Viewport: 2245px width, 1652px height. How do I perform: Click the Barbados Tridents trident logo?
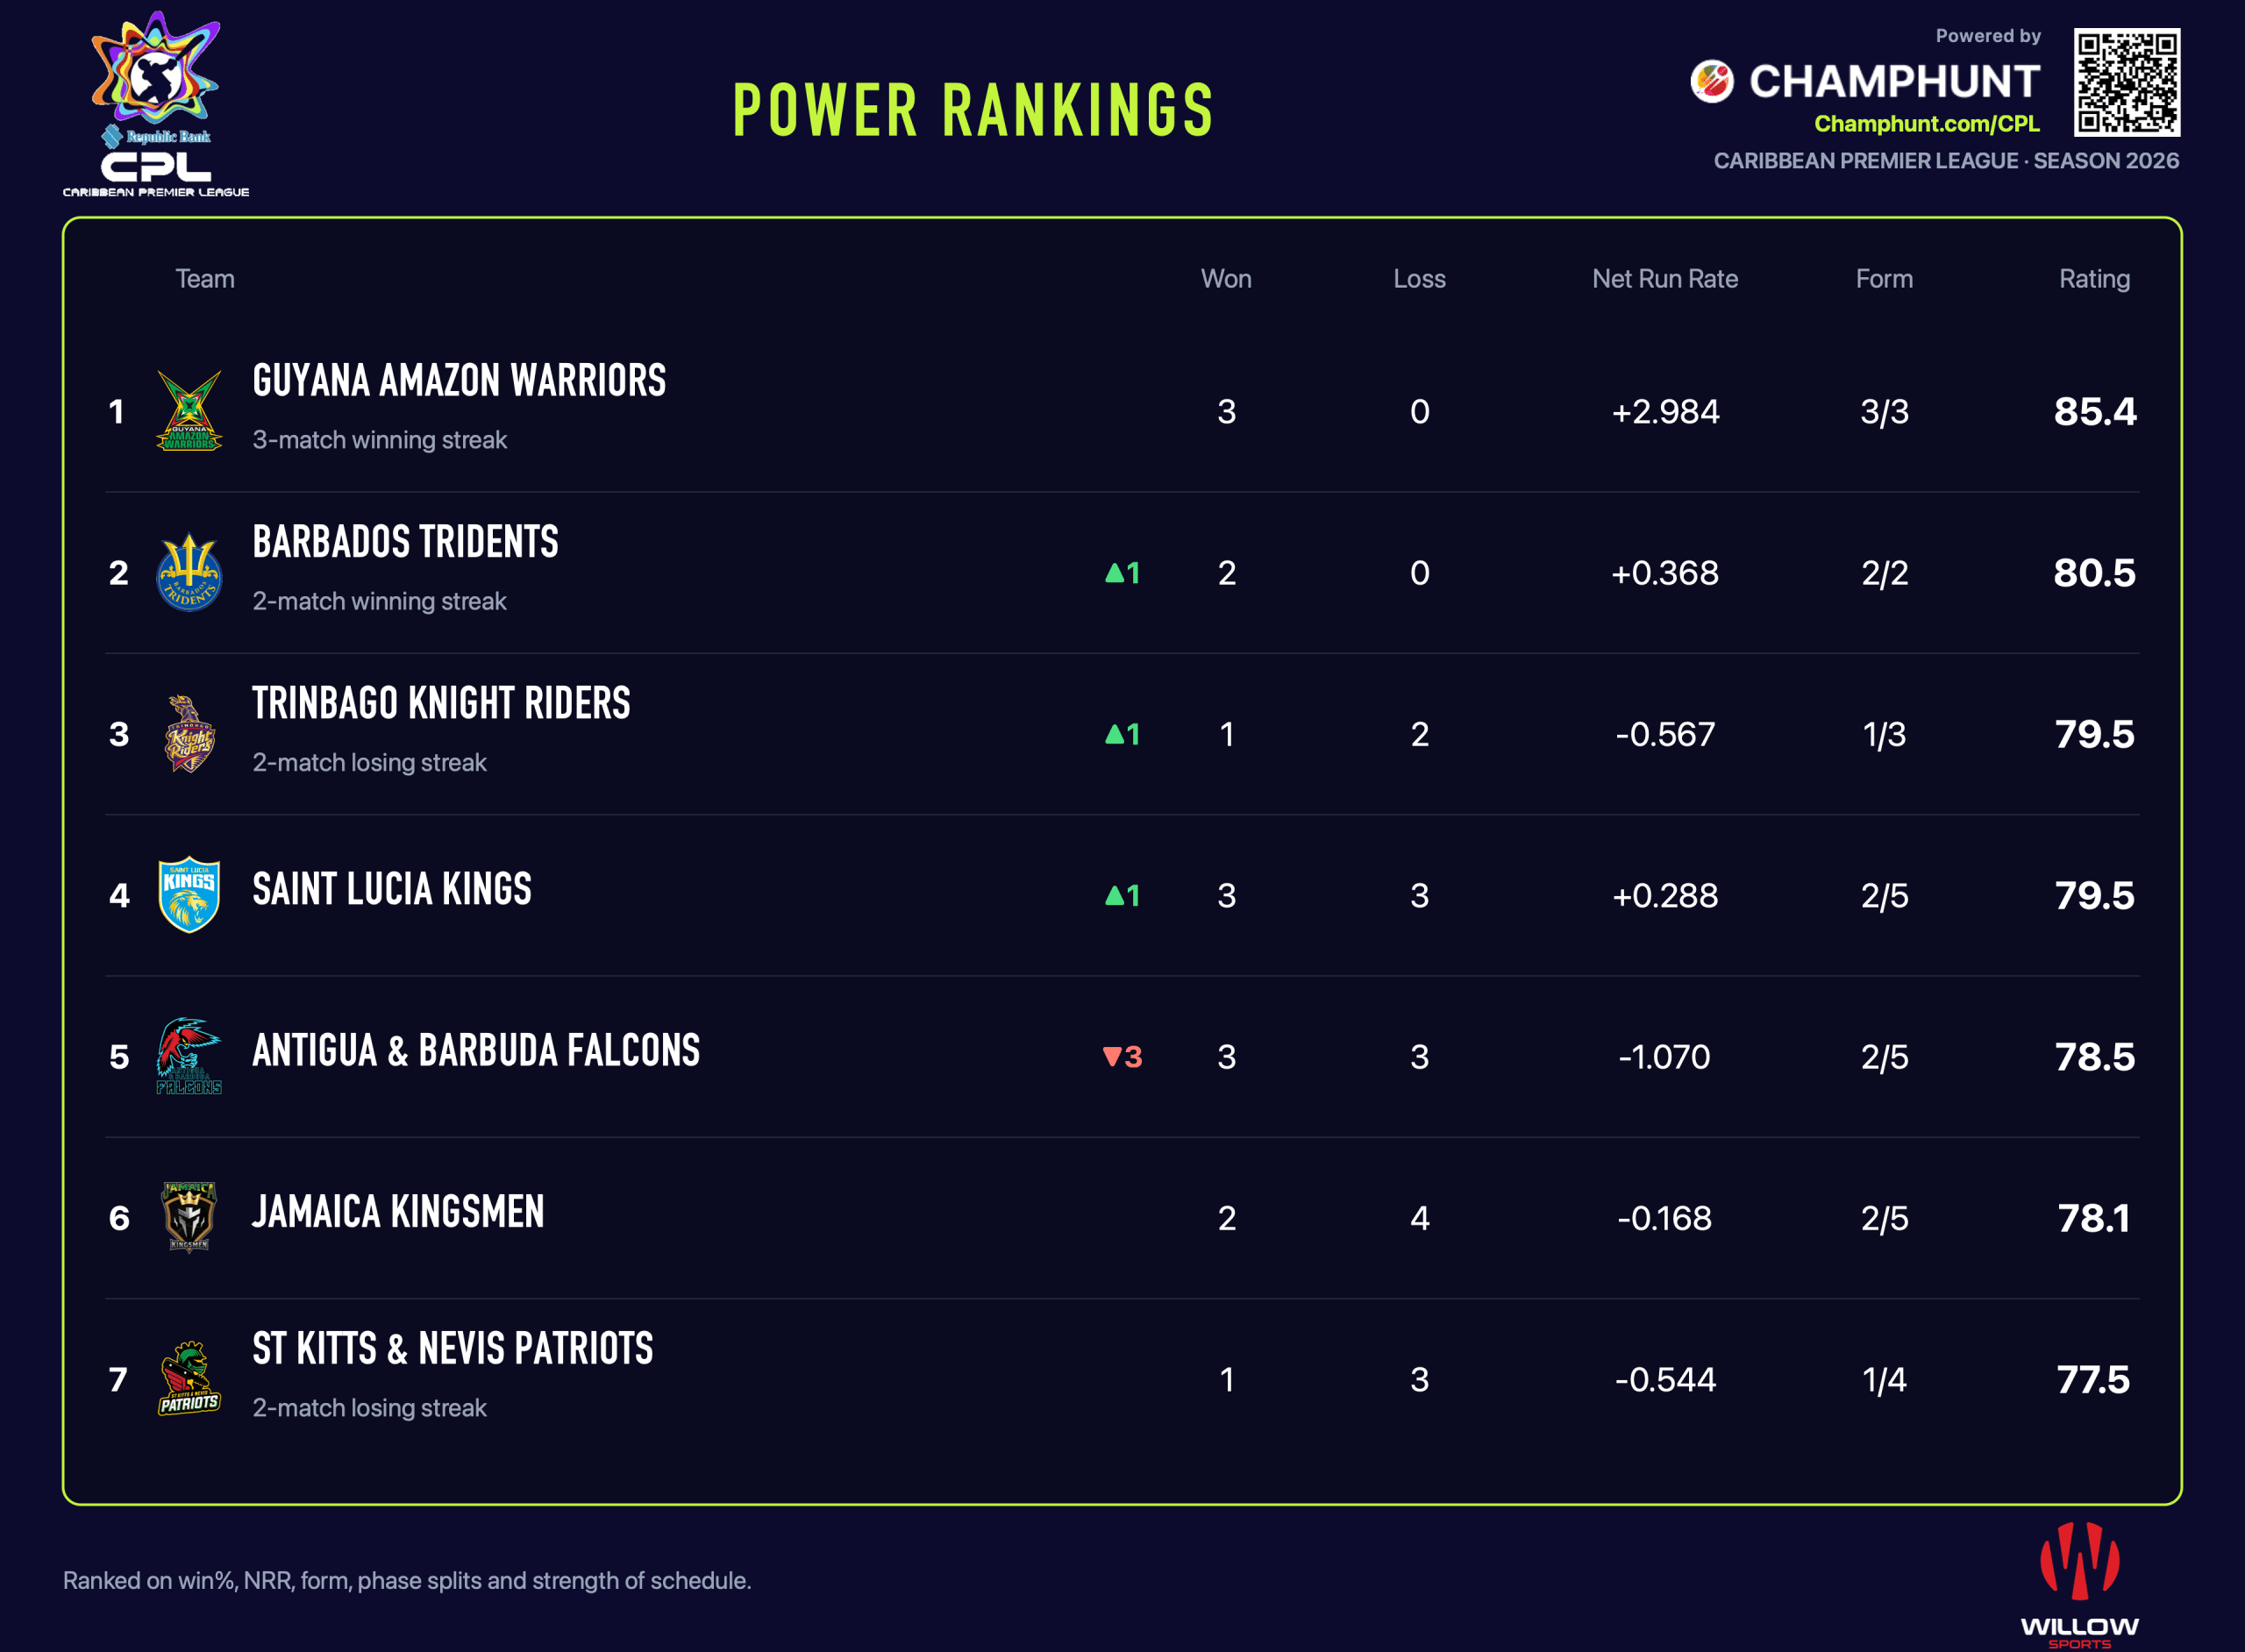coord(189,572)
